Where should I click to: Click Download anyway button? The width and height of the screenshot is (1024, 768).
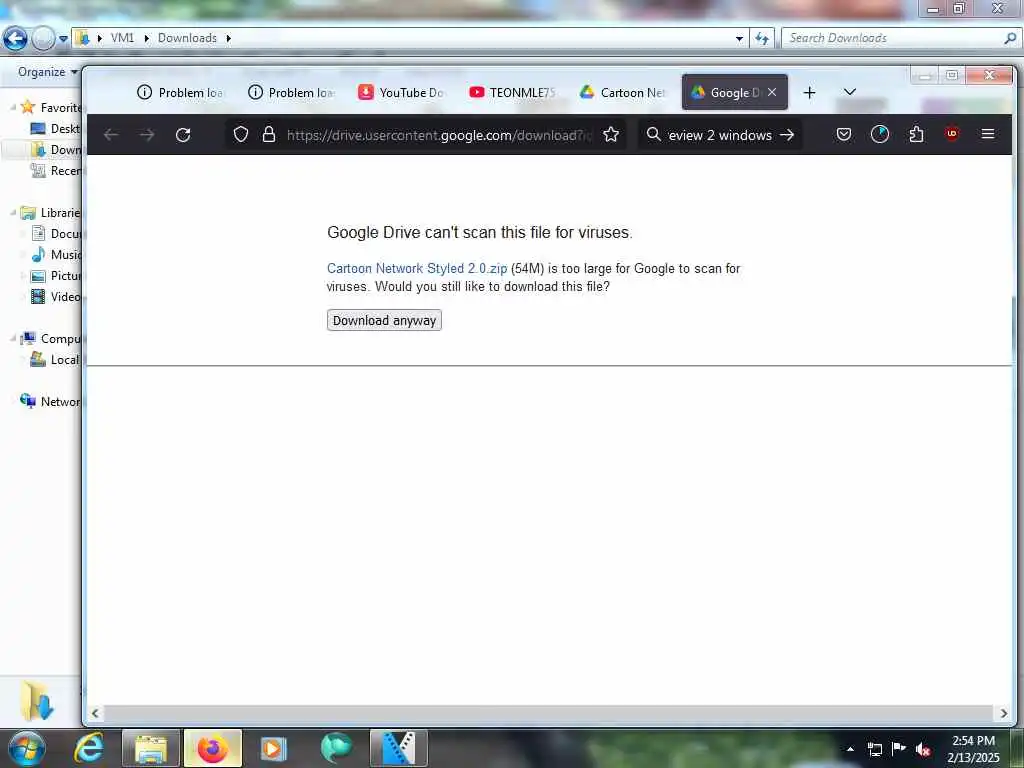tap(384, 320)
